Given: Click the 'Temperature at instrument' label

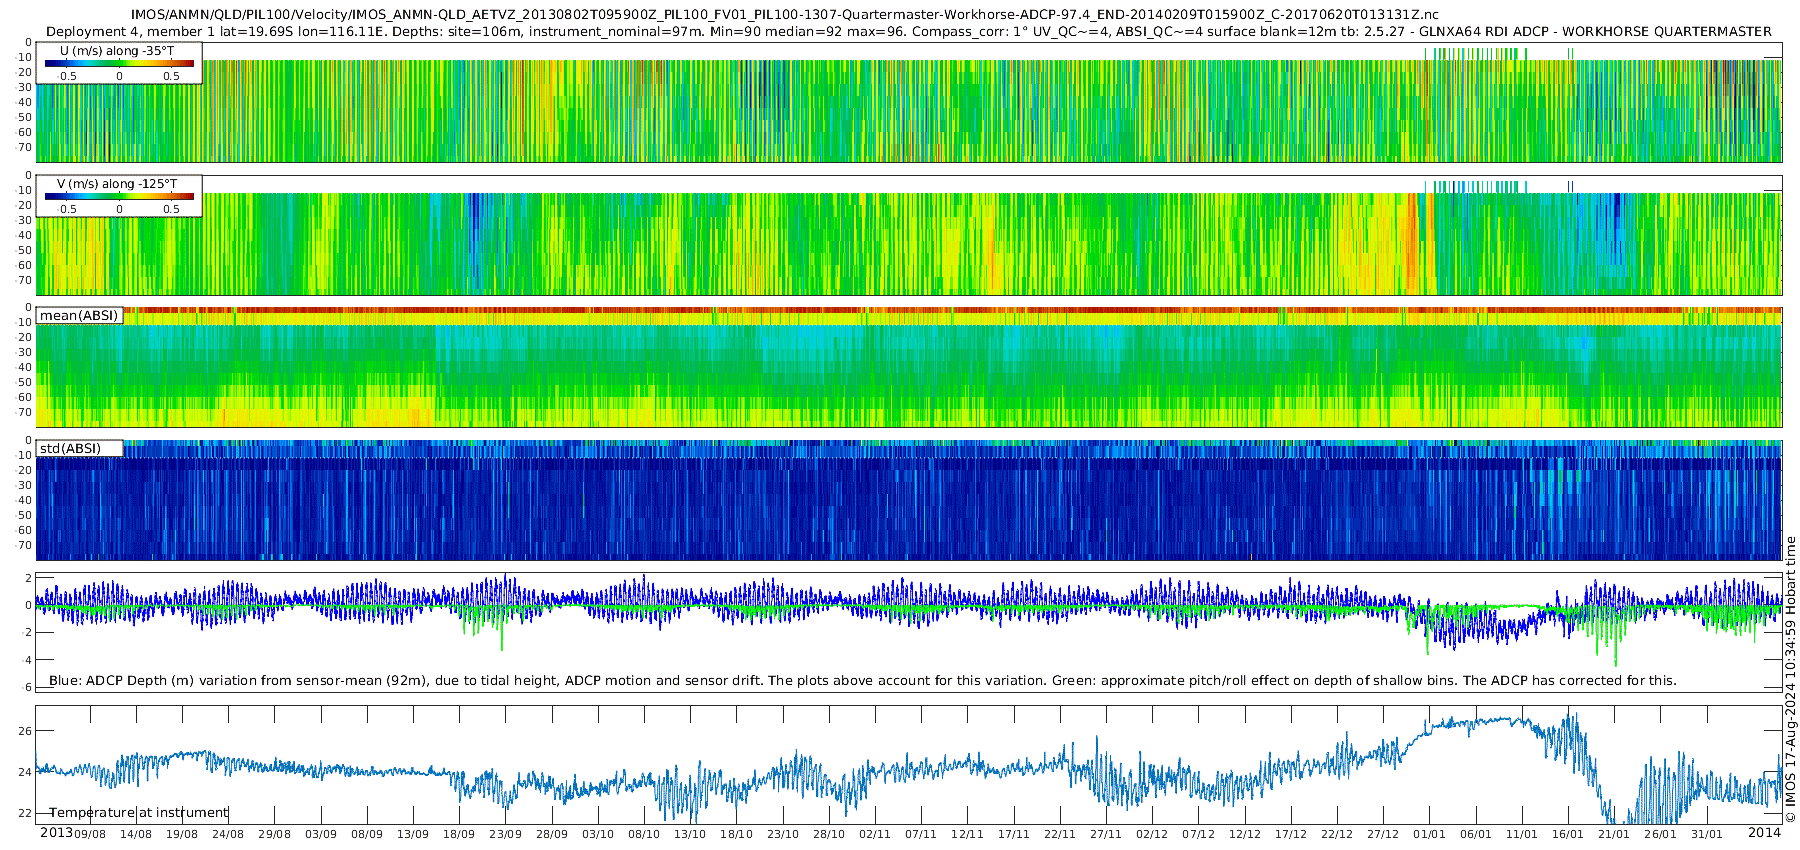Looking at the screenshot, I should [139, 812].
